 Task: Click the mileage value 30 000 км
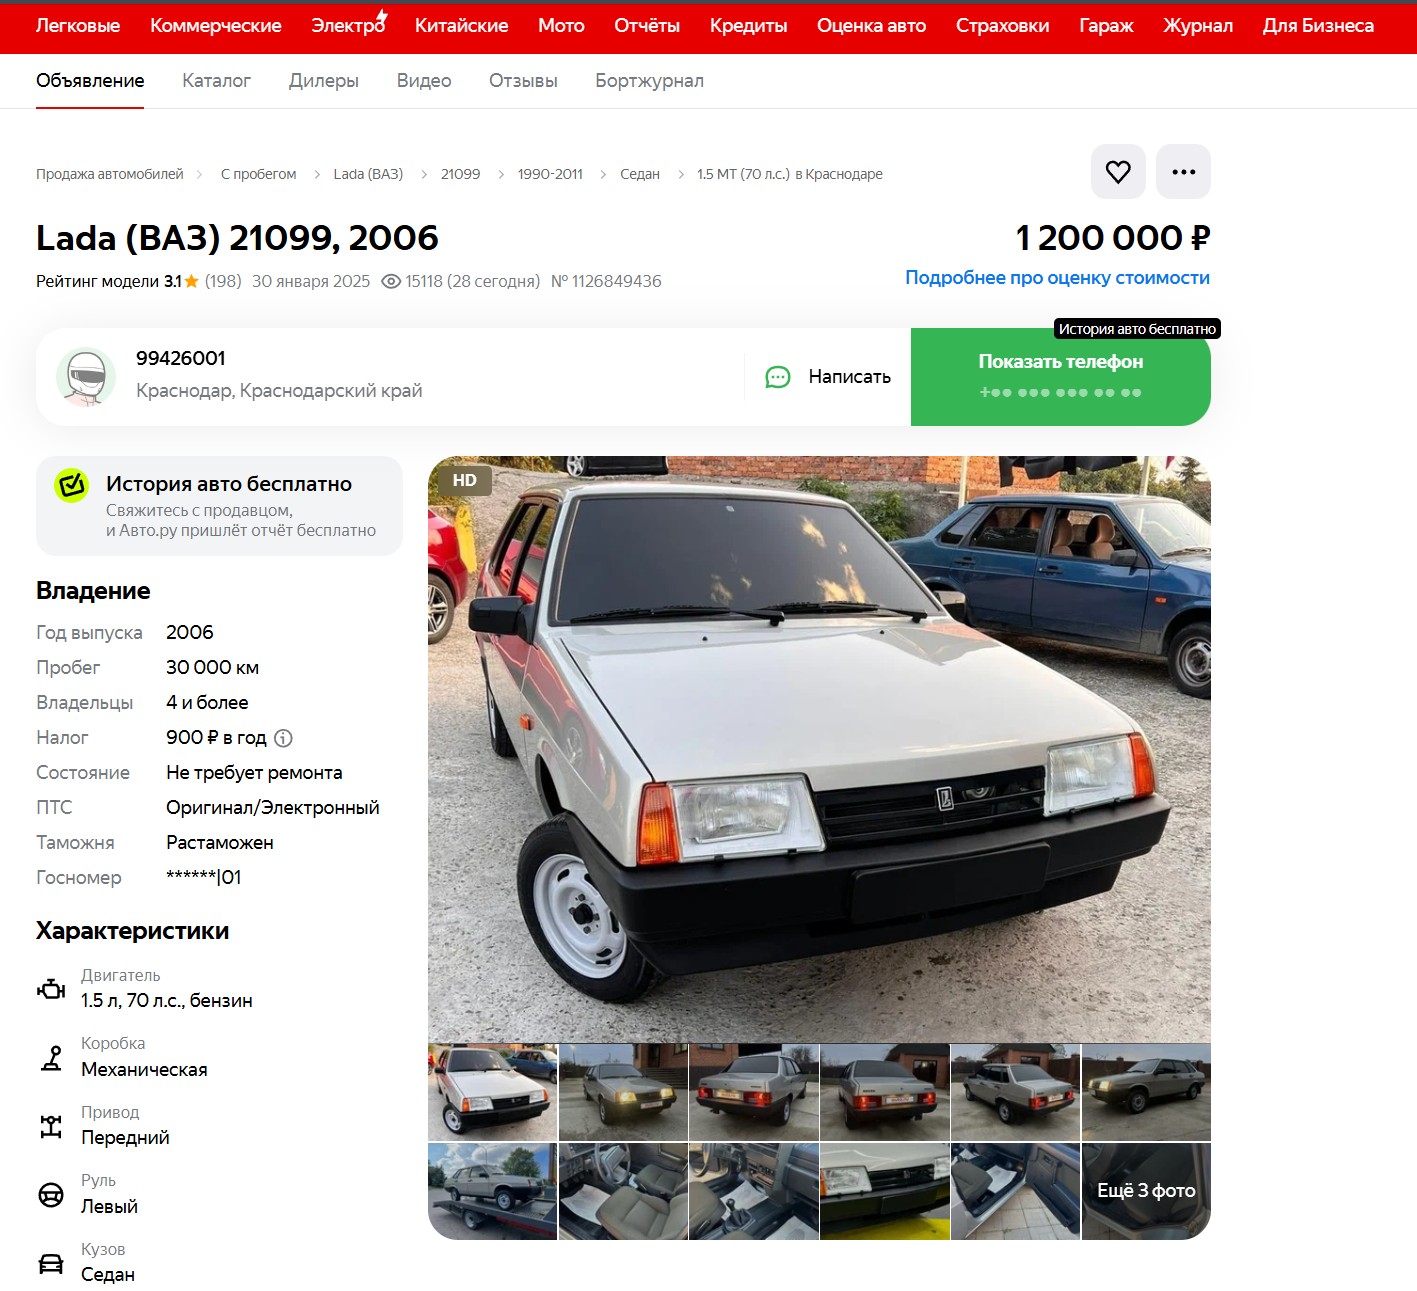212,667
